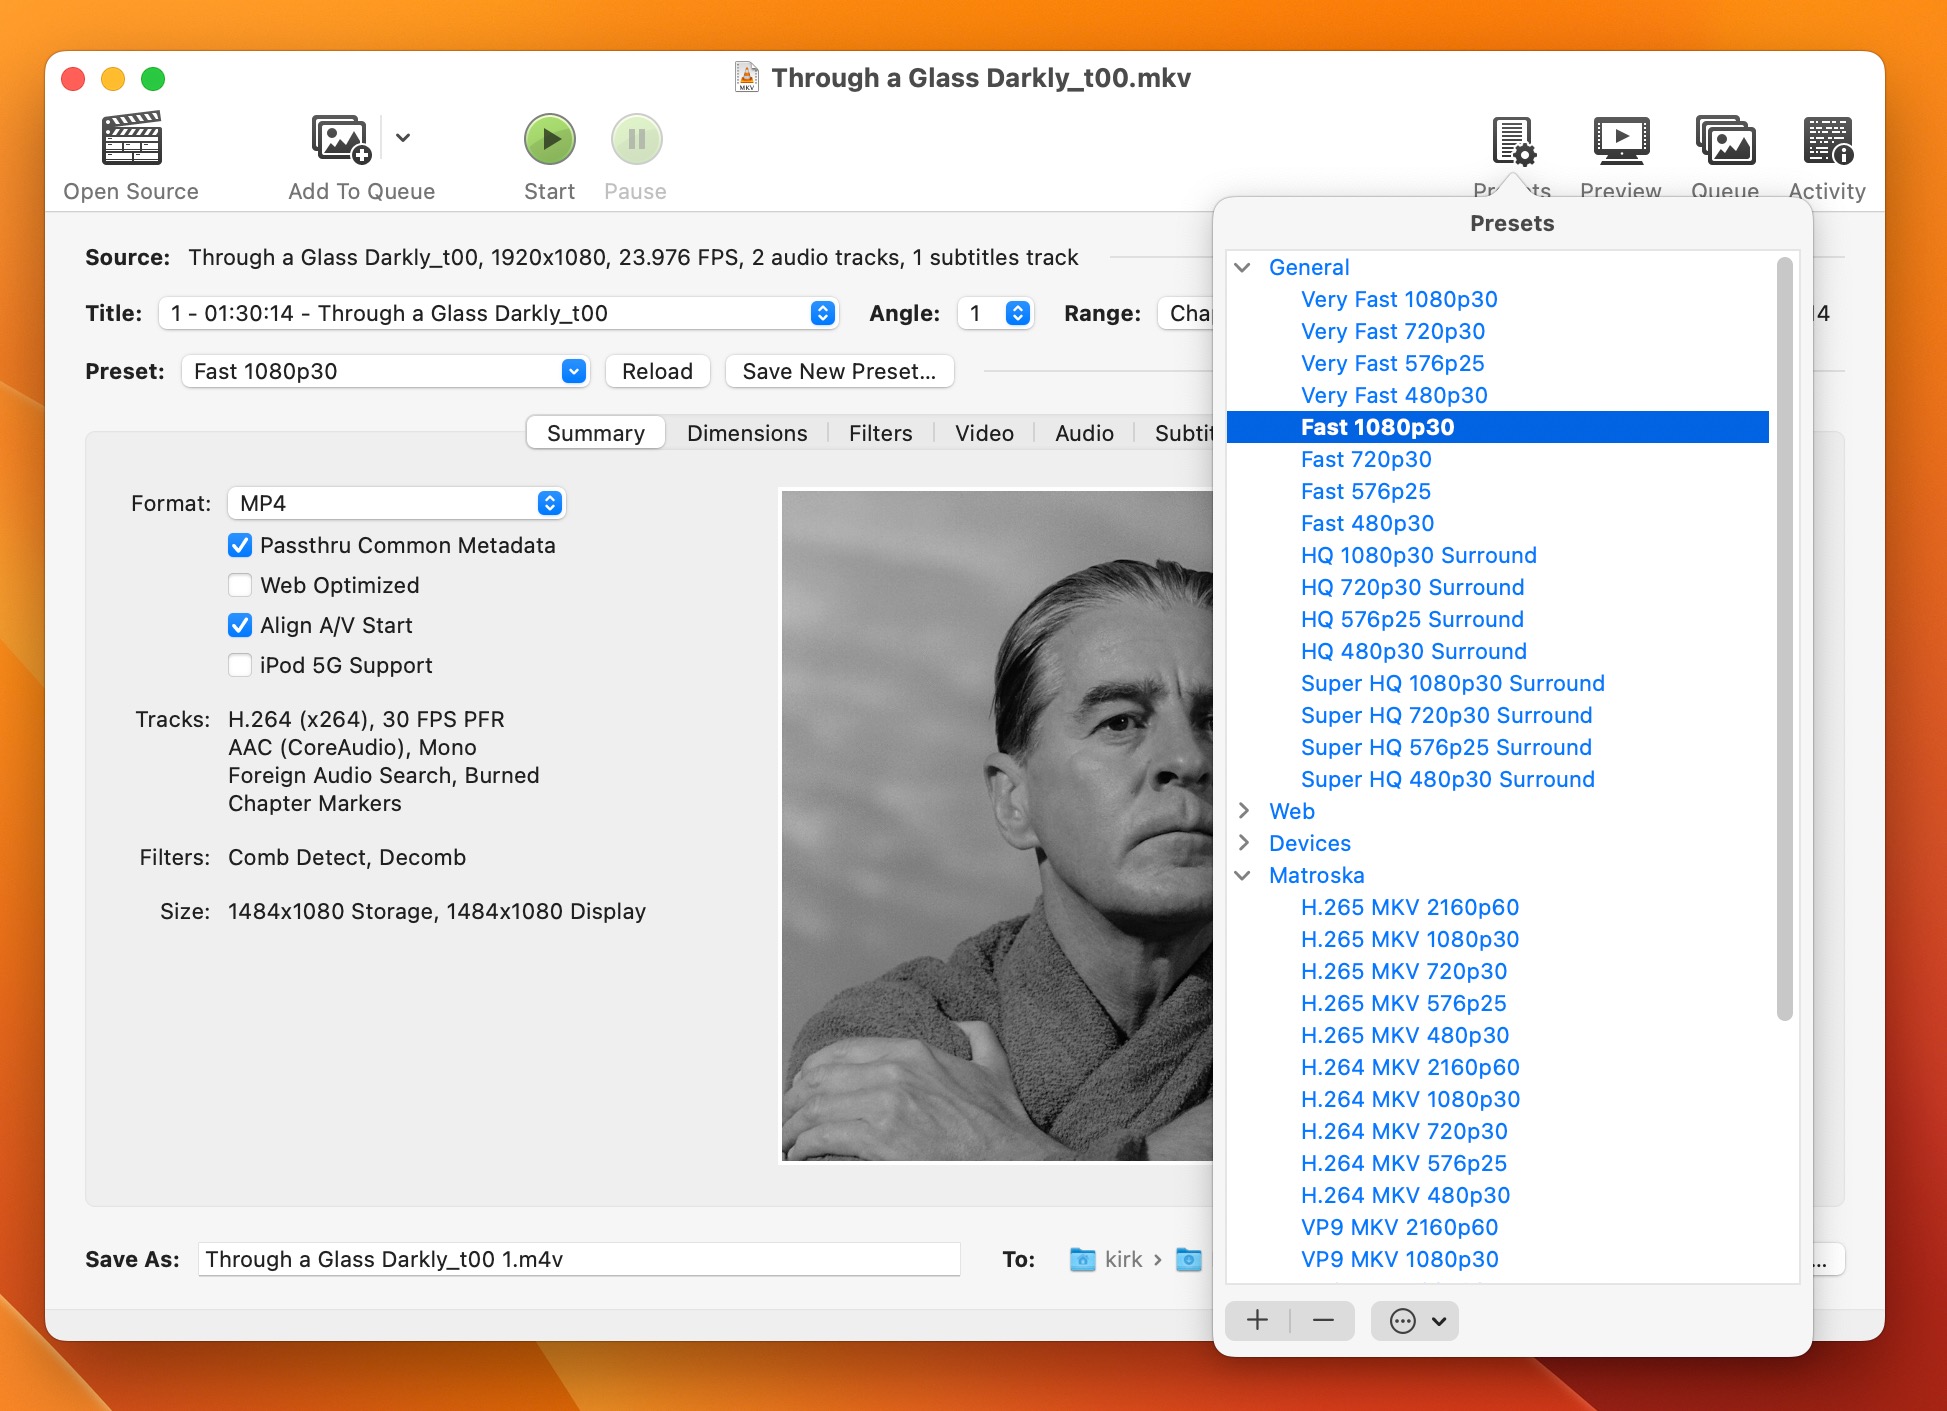The height and width of the screenshot is (1411, 1947).
Task: Toggle the Align A/V Start checkbox
Action: click(240, 625)
